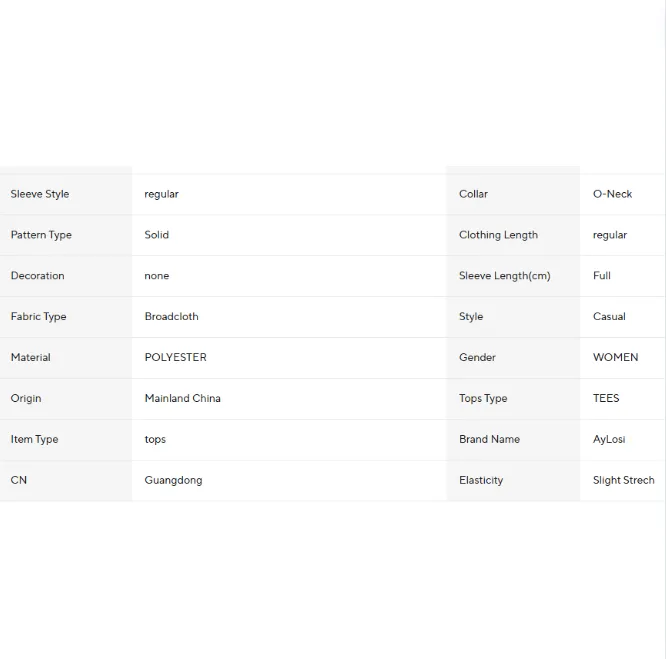Select the CN label cell

coord(66,481)
